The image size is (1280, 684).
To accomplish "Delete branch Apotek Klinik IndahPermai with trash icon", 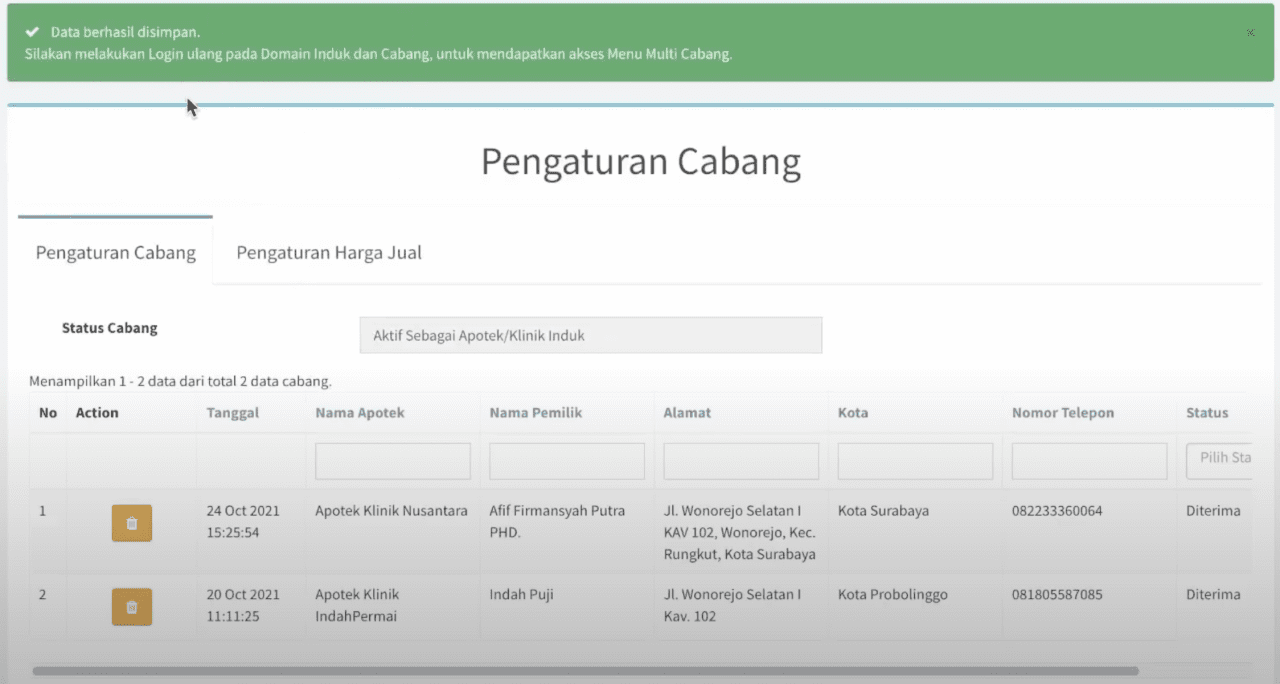I will 131,607.
